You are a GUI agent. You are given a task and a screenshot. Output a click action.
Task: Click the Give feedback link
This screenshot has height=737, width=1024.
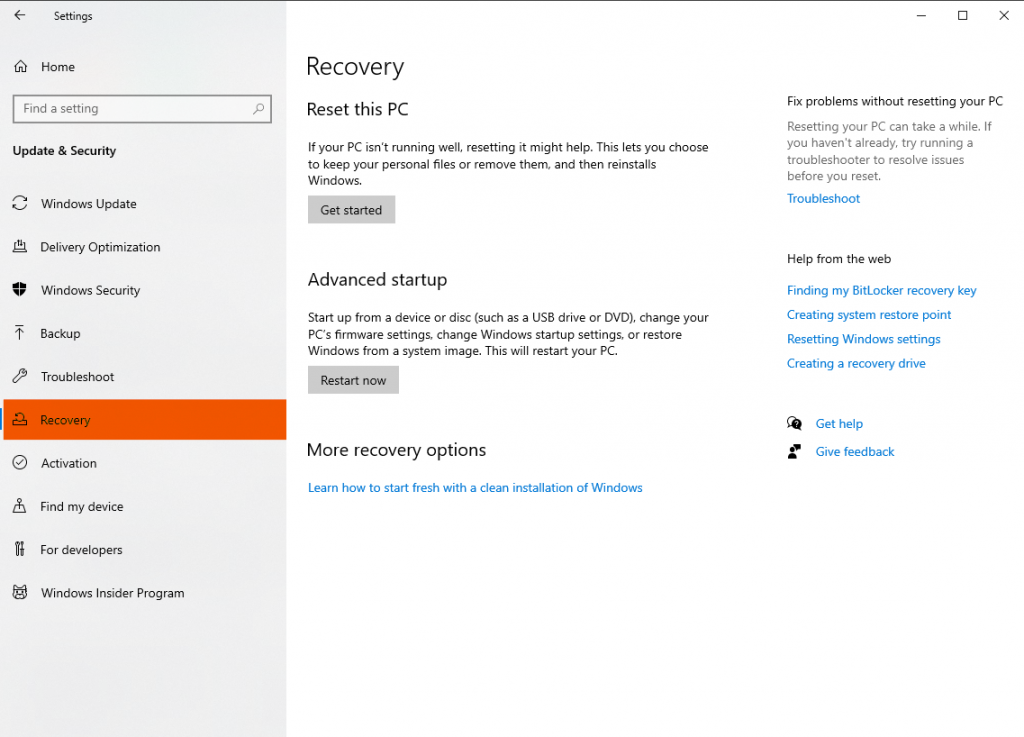(854, 452)
